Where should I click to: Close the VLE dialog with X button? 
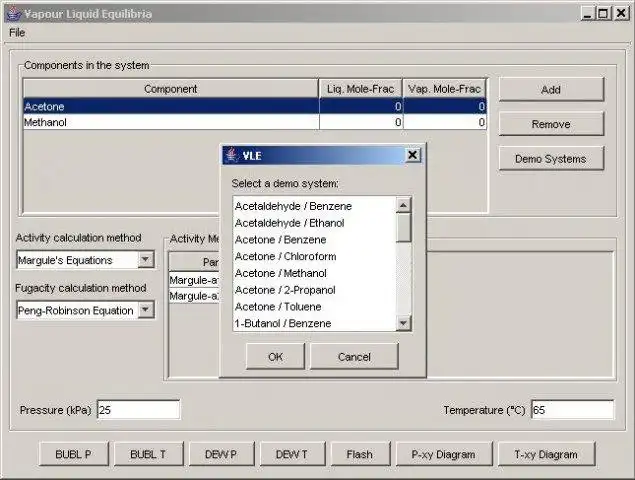412,155
